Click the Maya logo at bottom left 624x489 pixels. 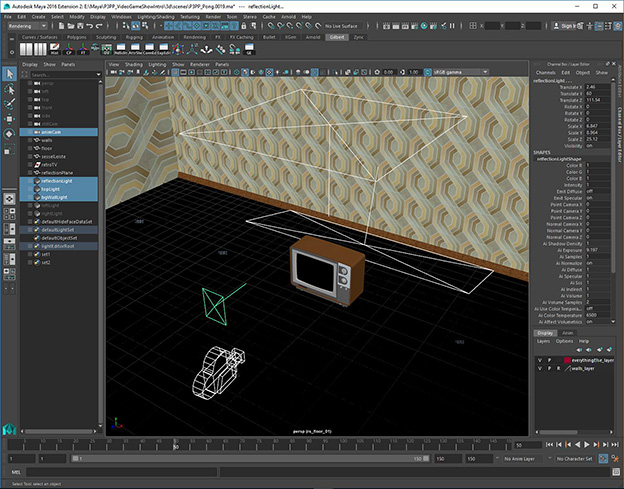pos(8,428)
